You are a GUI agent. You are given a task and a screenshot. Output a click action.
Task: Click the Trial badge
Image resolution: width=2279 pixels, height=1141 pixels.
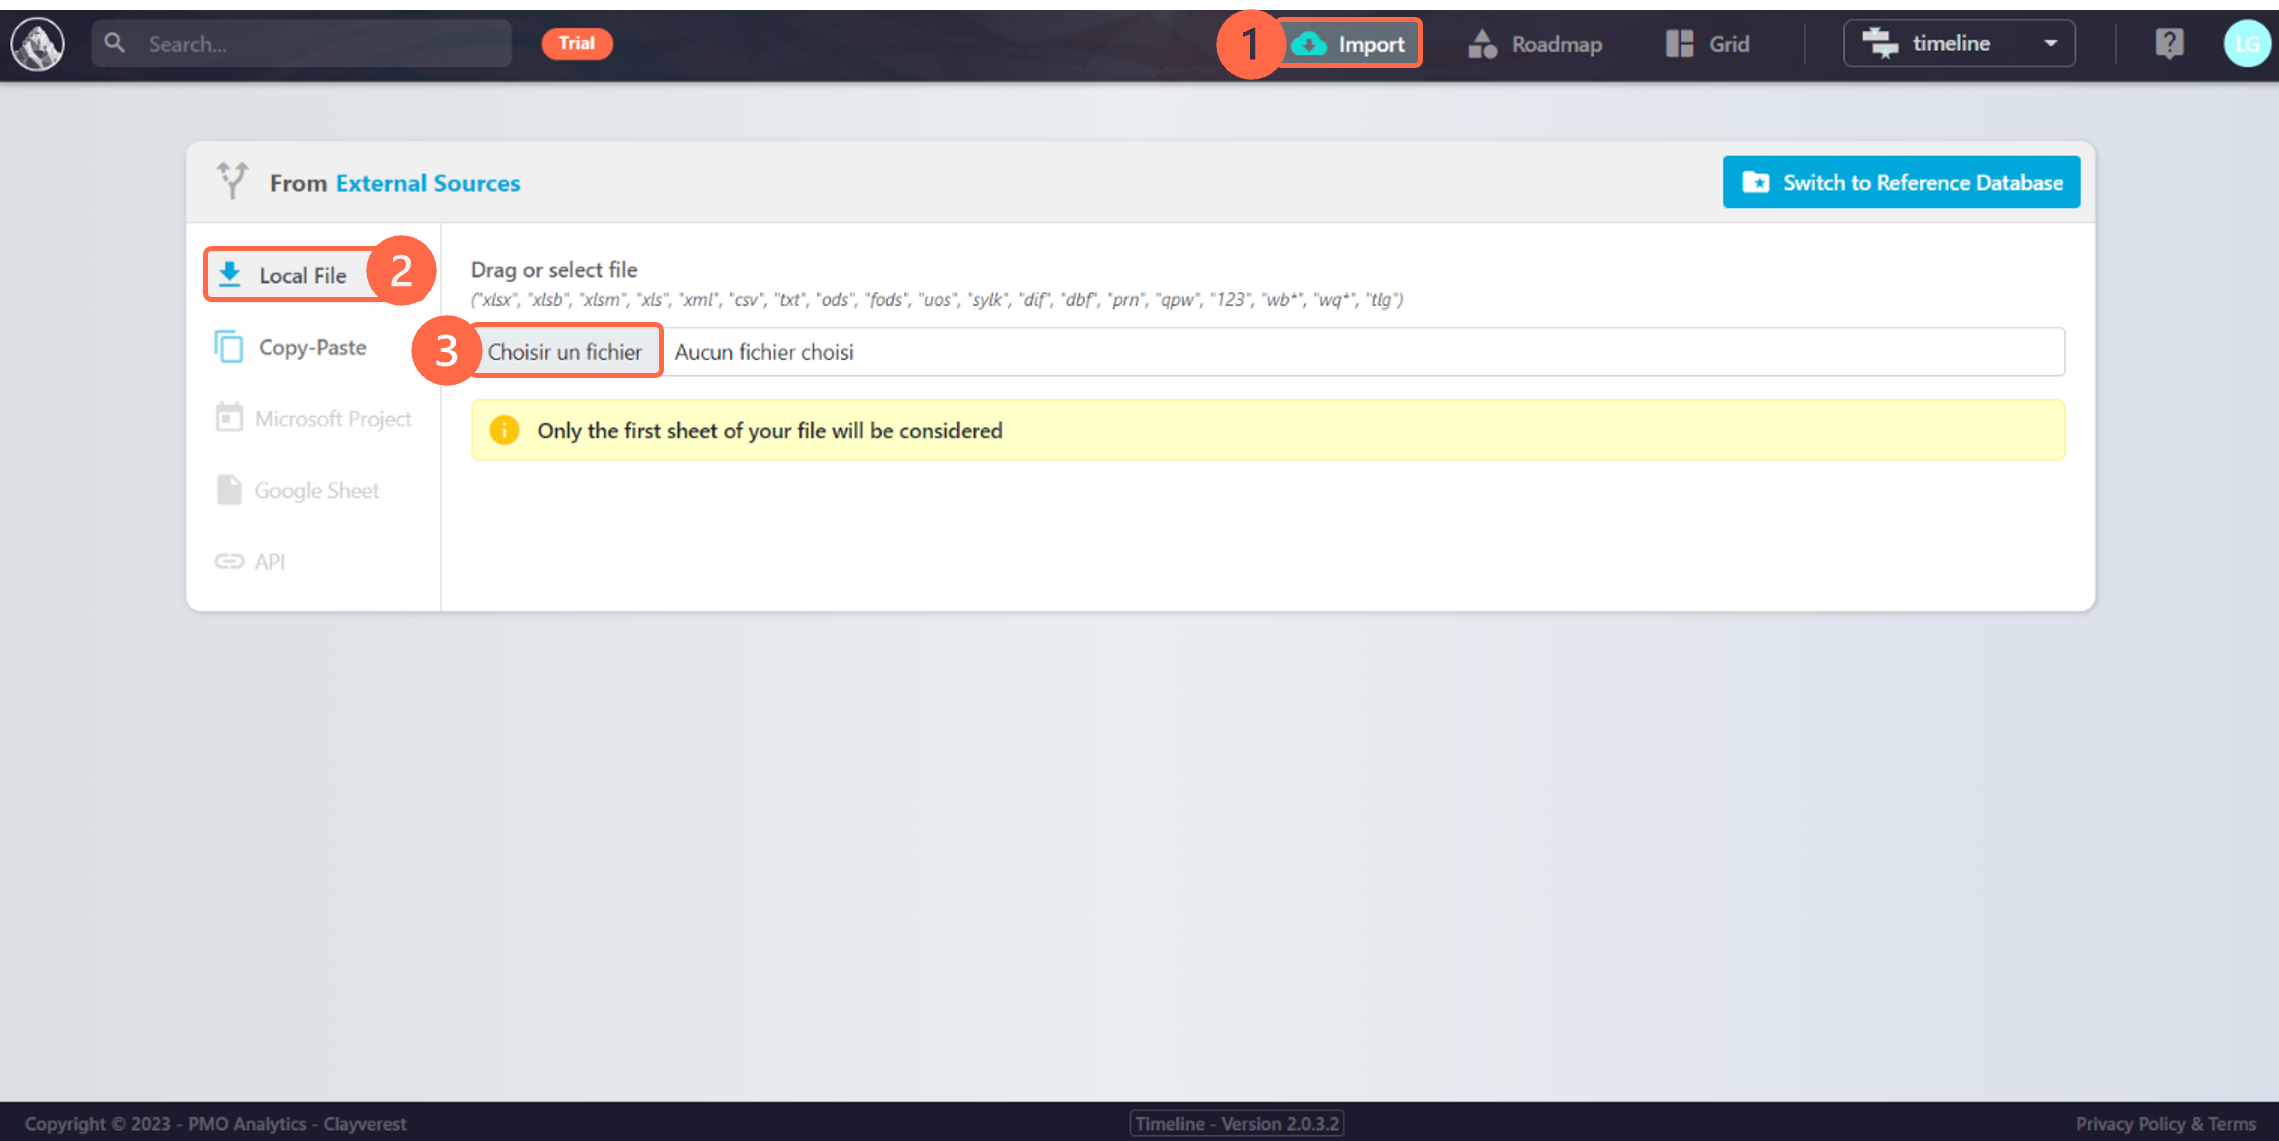[577, 43]
